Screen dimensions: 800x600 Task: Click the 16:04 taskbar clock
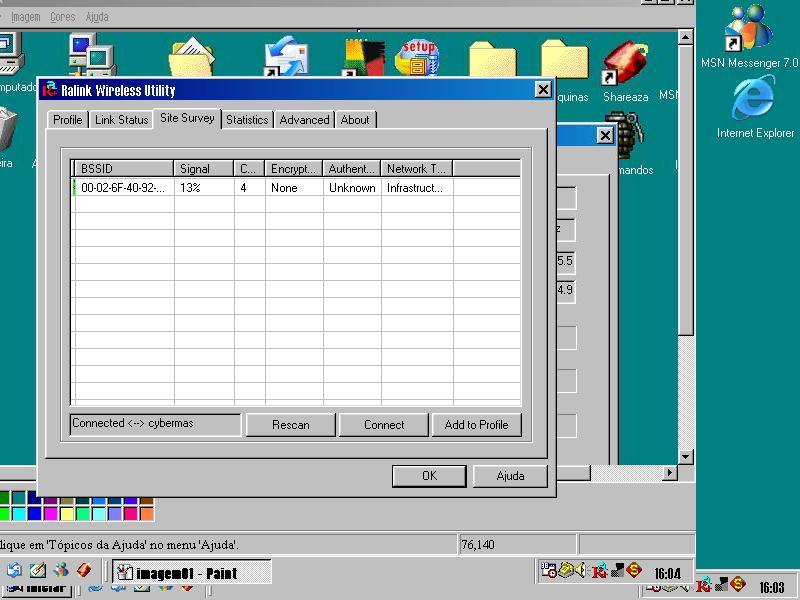point(667,573)
